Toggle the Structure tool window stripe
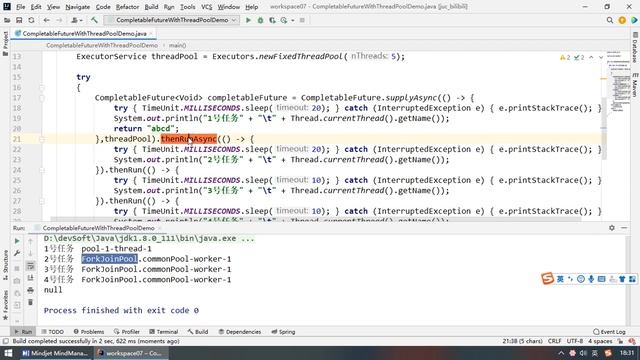This screenshot has height=360, width=640. tap(5, 264)
